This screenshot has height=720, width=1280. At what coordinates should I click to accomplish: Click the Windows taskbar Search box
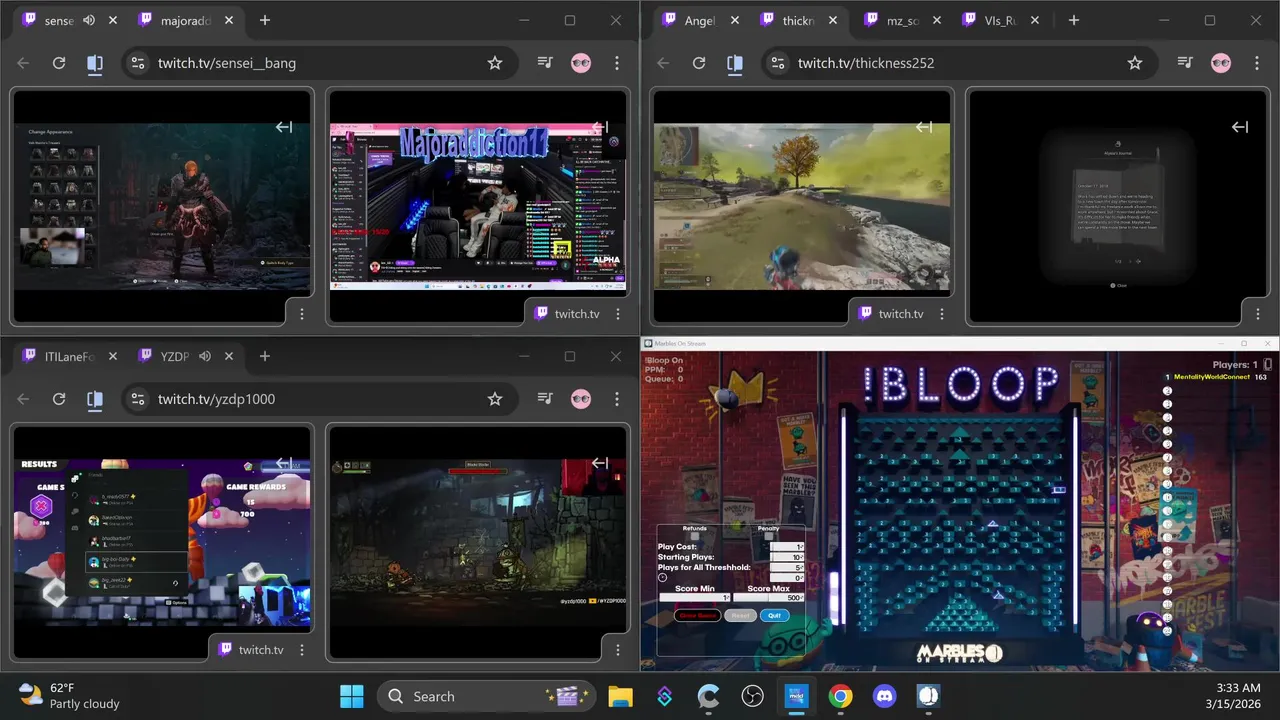(486, 696)
